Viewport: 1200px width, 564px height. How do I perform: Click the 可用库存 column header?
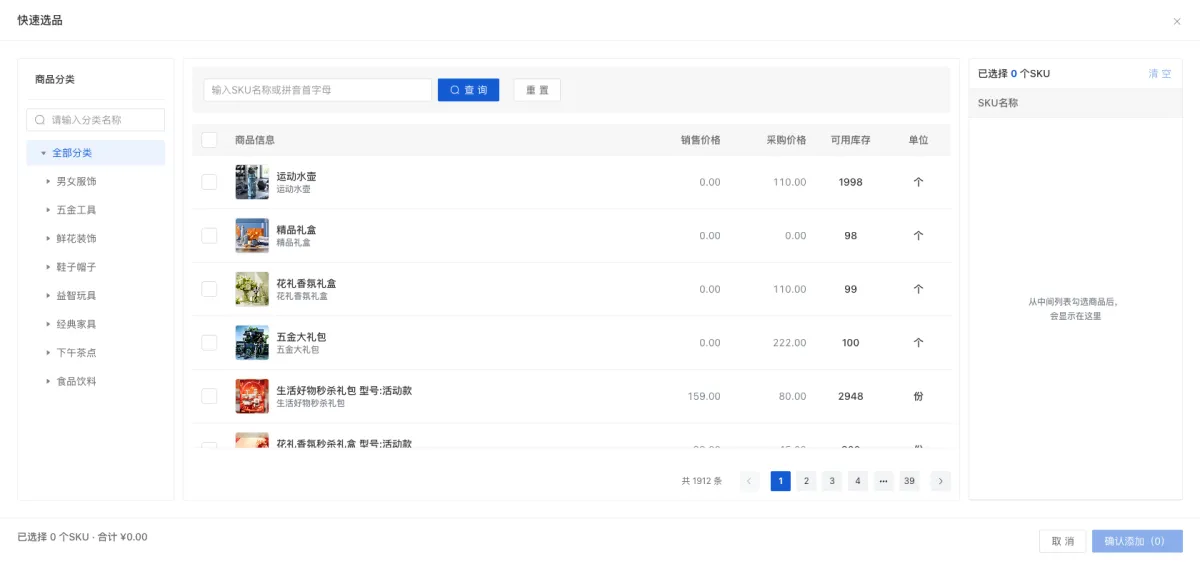tap(850, 140)
